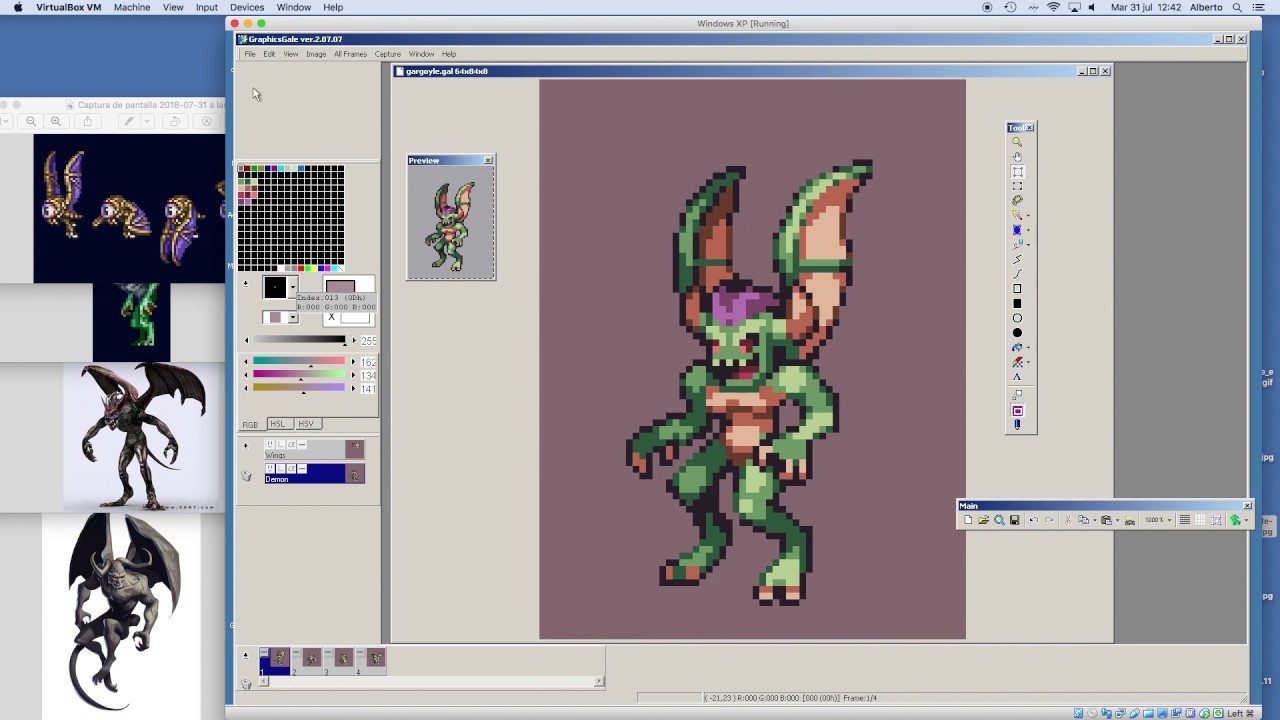Toggle the overlapping squares option in Tool palette
1280x720 pixels.
[x=1017, y=395]
